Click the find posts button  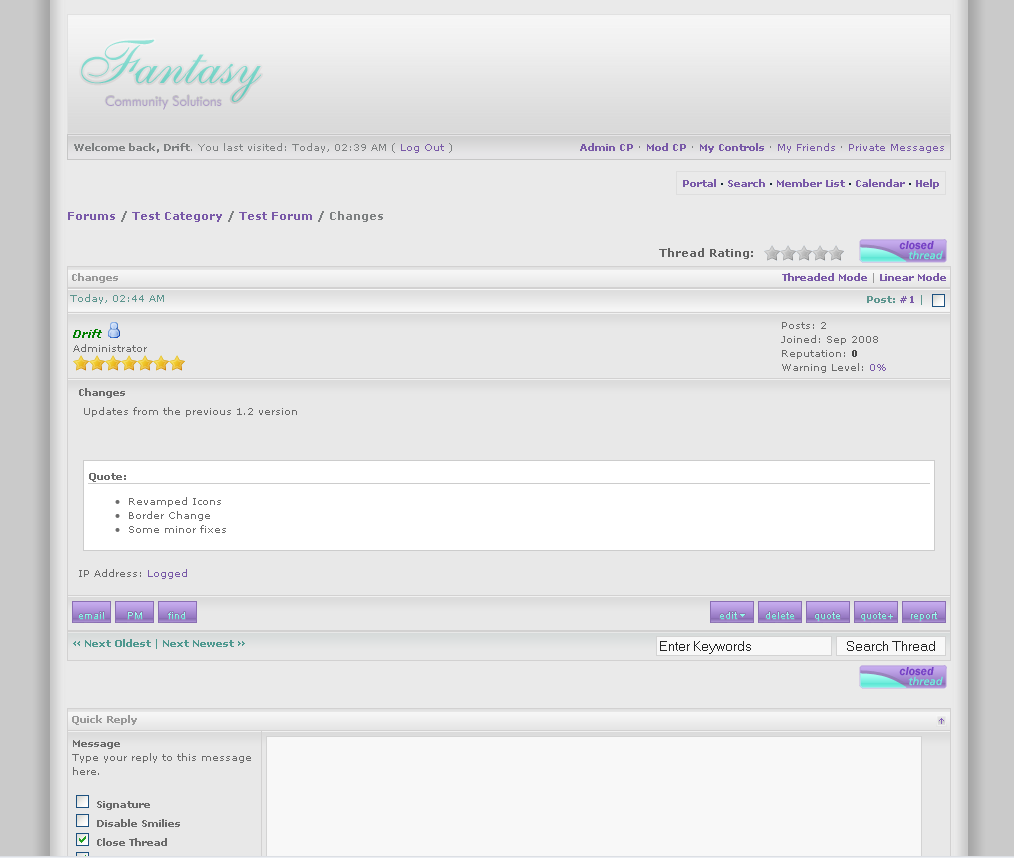177,613
